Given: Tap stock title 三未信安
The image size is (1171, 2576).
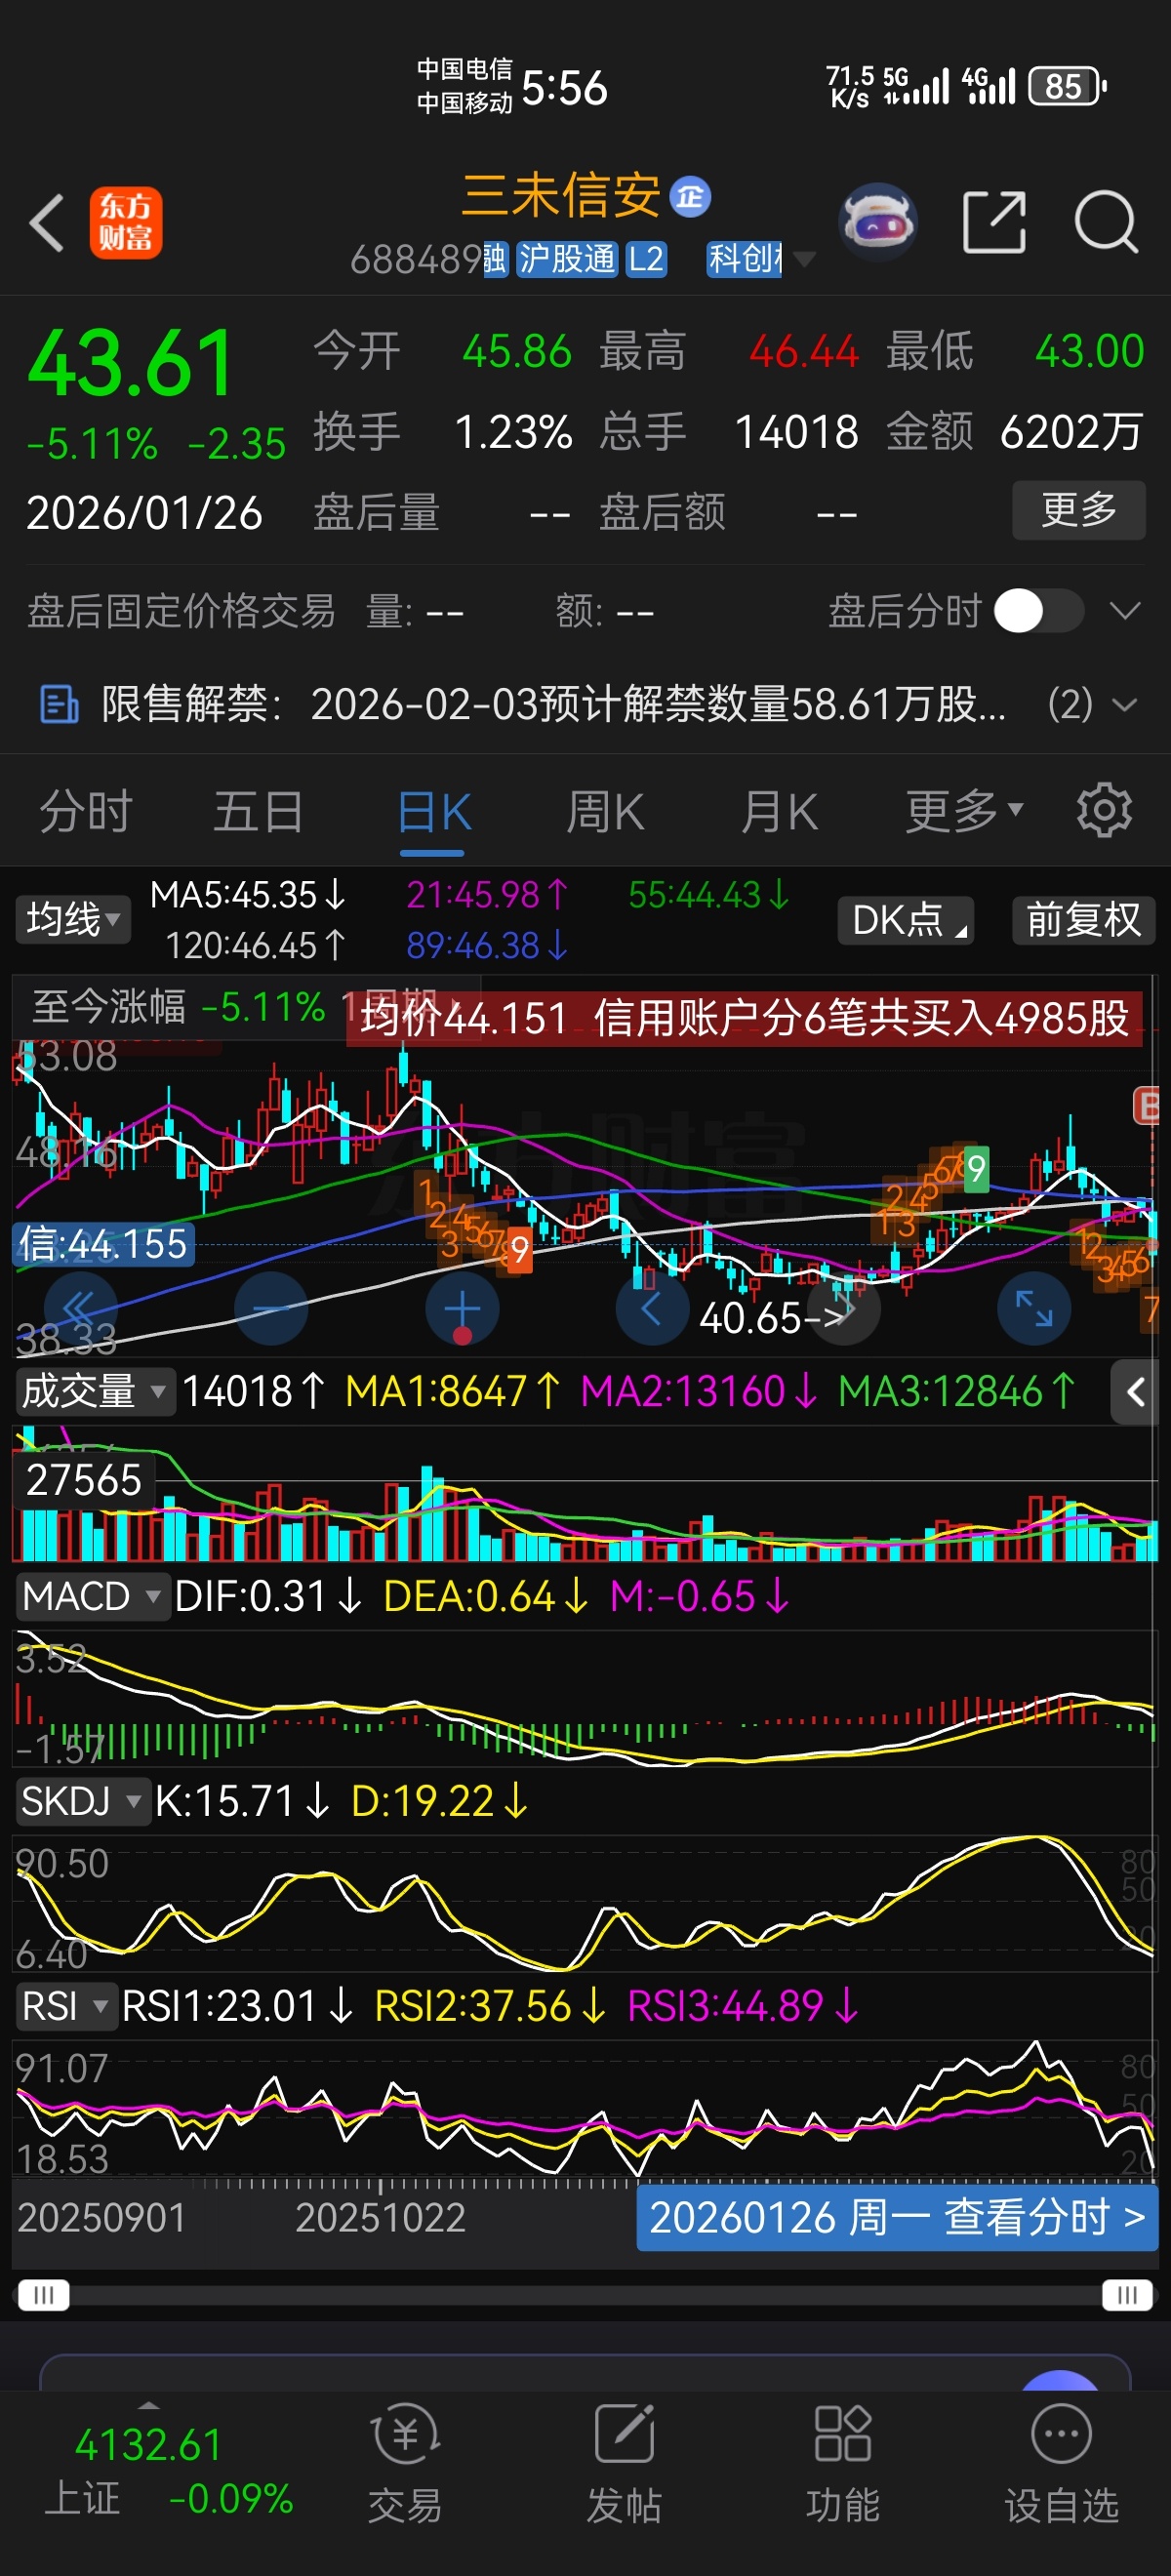Looking at the screenshot, I should point(561,195).
